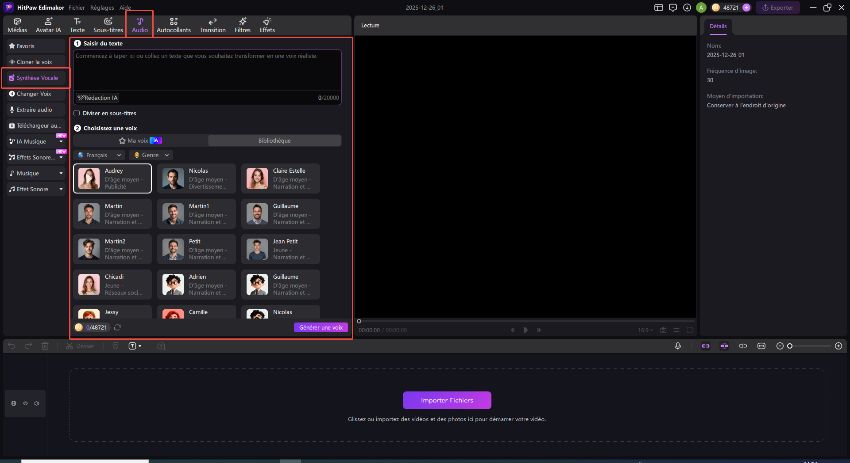
Task: Open the feedback message icon
Action: [x=673, y=8]
